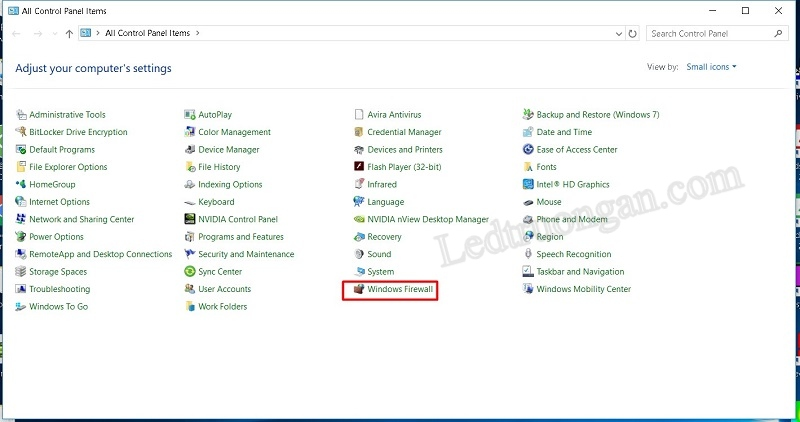Click the refresh button in address bar
Viewport: 800px width, 422px height.
(633, 33)
